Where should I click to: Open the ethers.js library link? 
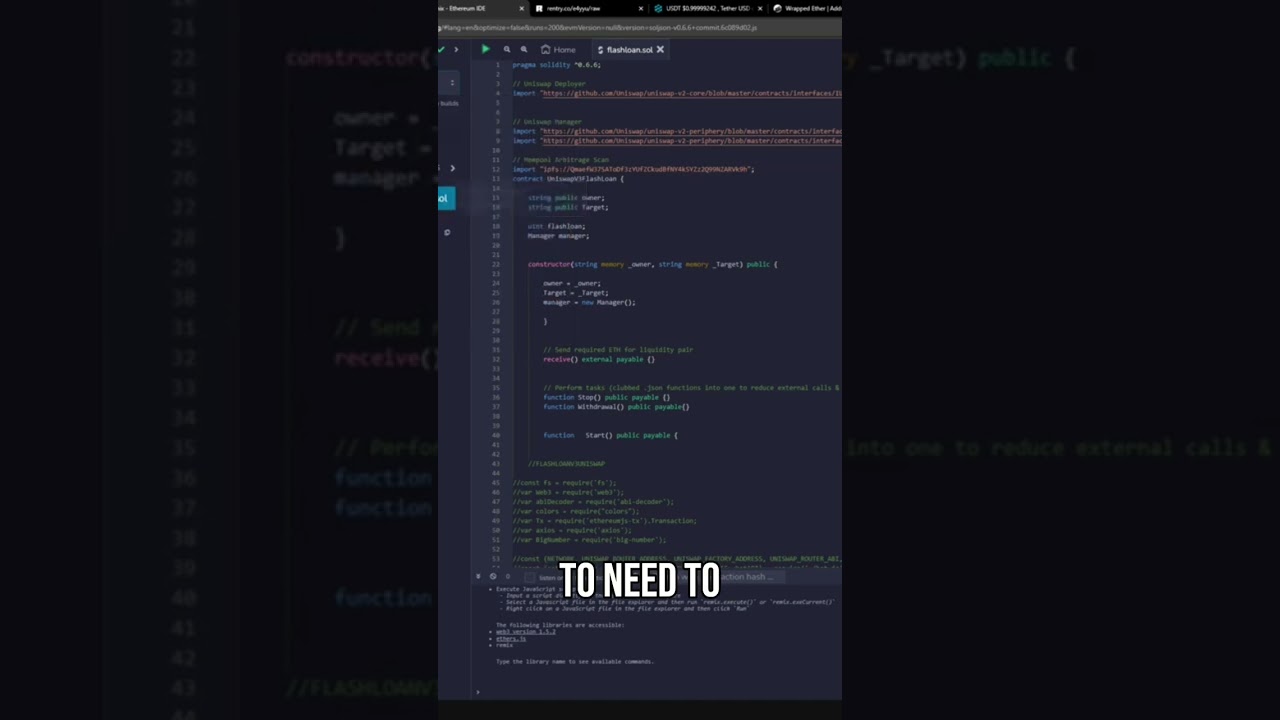coord(510,638)
